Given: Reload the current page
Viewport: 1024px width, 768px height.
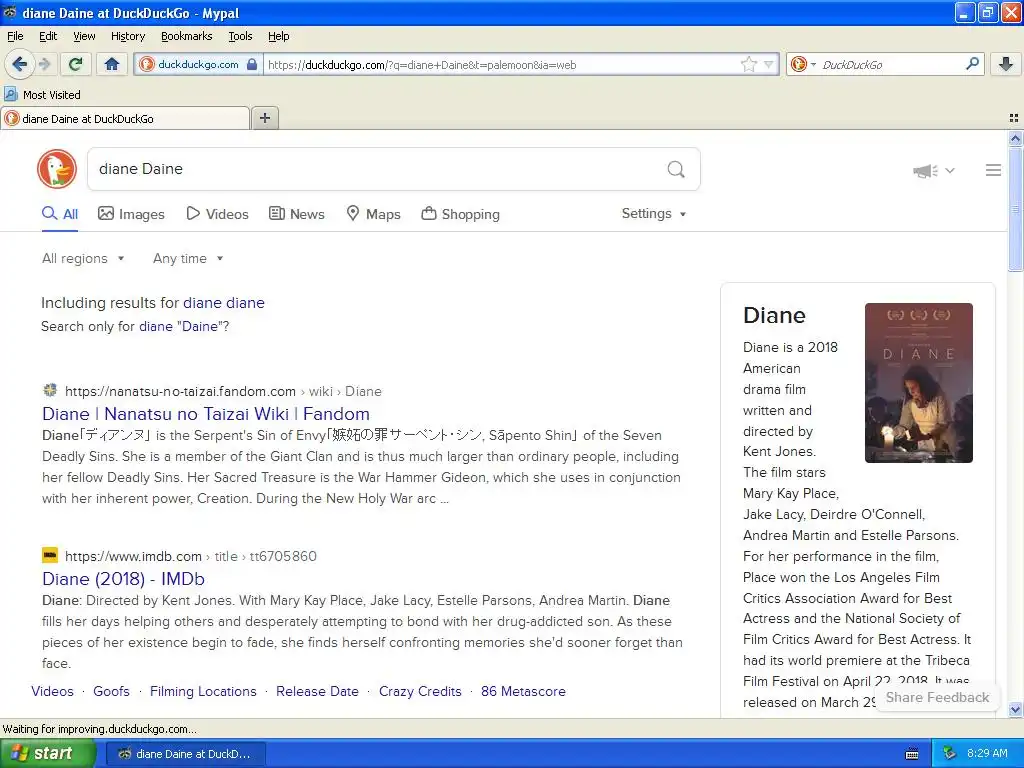Looking at the screenshot, I should click(x=76, y=64).
